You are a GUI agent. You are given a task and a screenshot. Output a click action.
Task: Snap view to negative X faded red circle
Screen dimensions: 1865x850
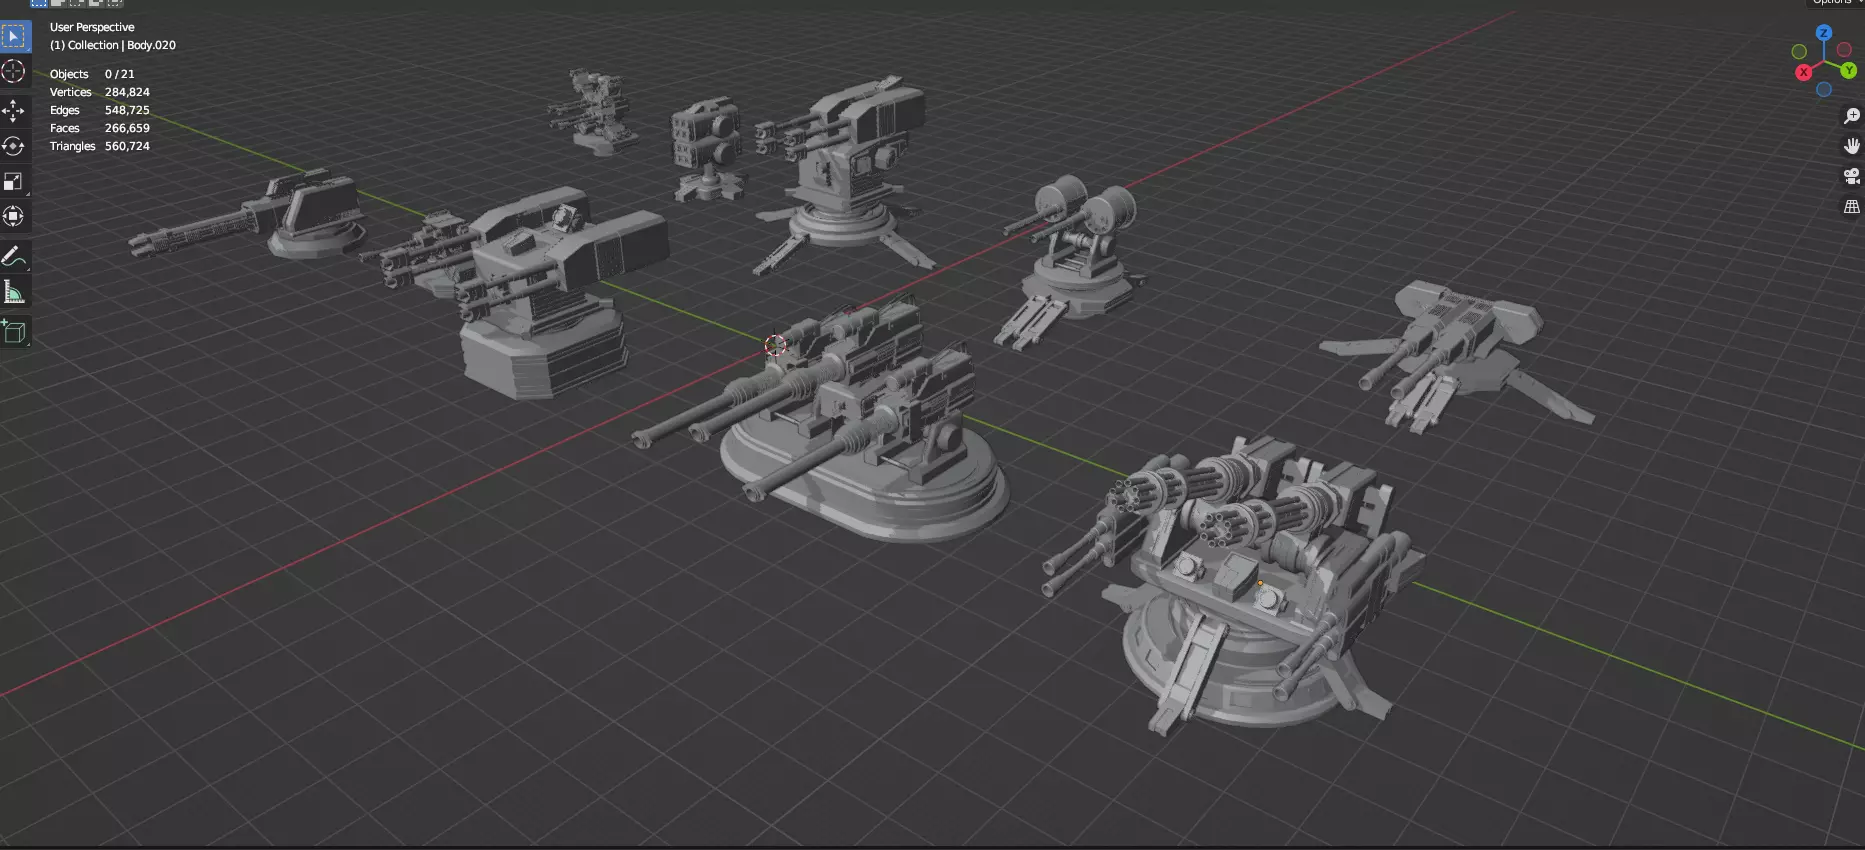pos(1844,49)
